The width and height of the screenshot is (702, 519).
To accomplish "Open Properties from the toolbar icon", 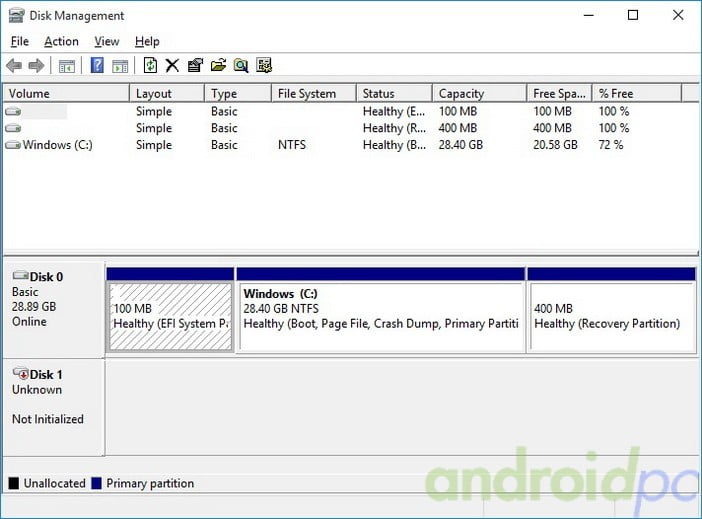I will point(195,66).
